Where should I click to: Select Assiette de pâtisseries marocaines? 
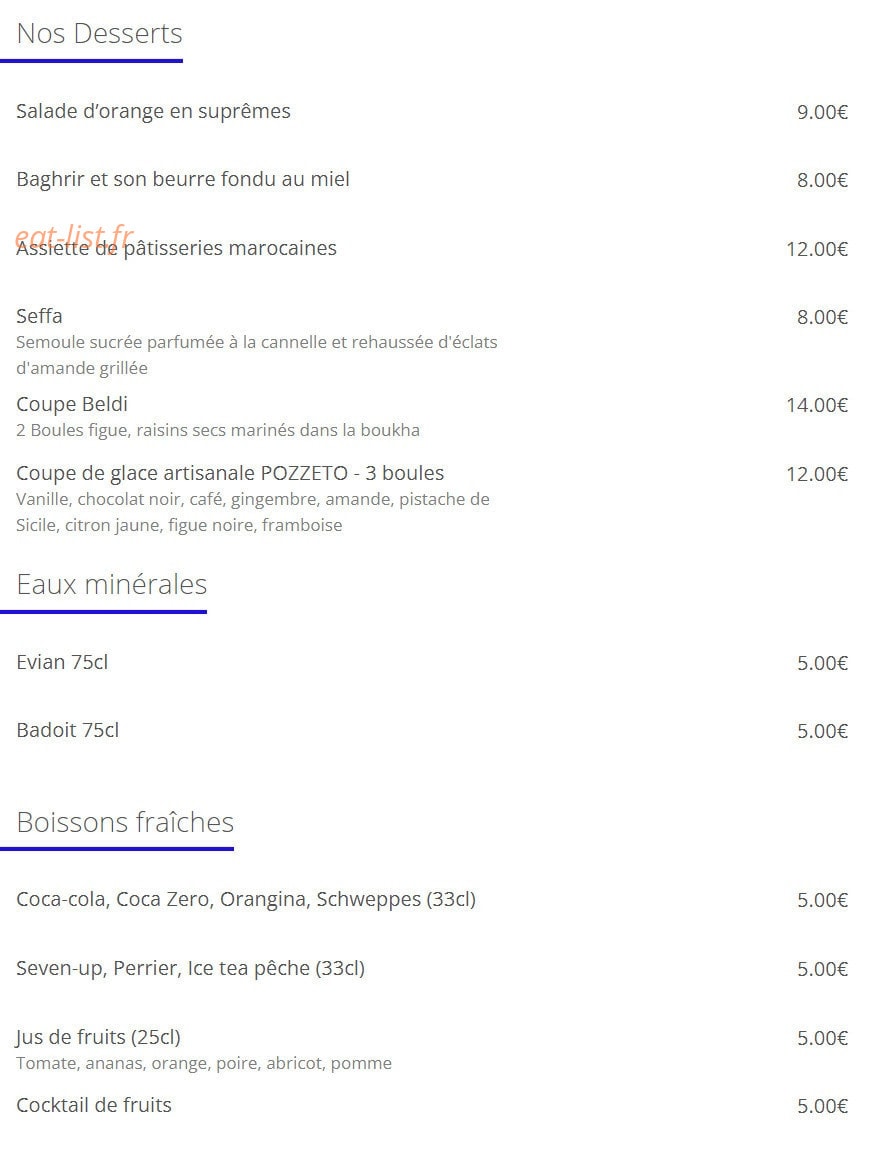pos(176,248)
